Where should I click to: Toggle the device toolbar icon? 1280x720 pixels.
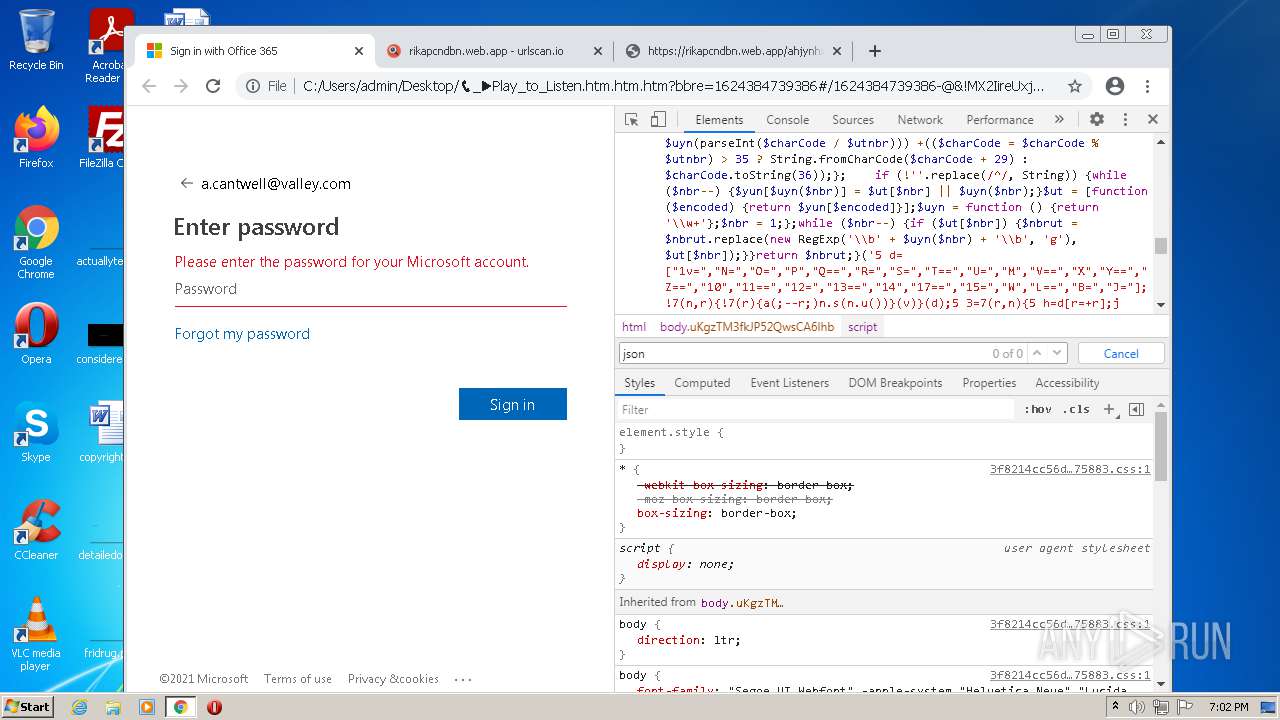click(658, 119)
